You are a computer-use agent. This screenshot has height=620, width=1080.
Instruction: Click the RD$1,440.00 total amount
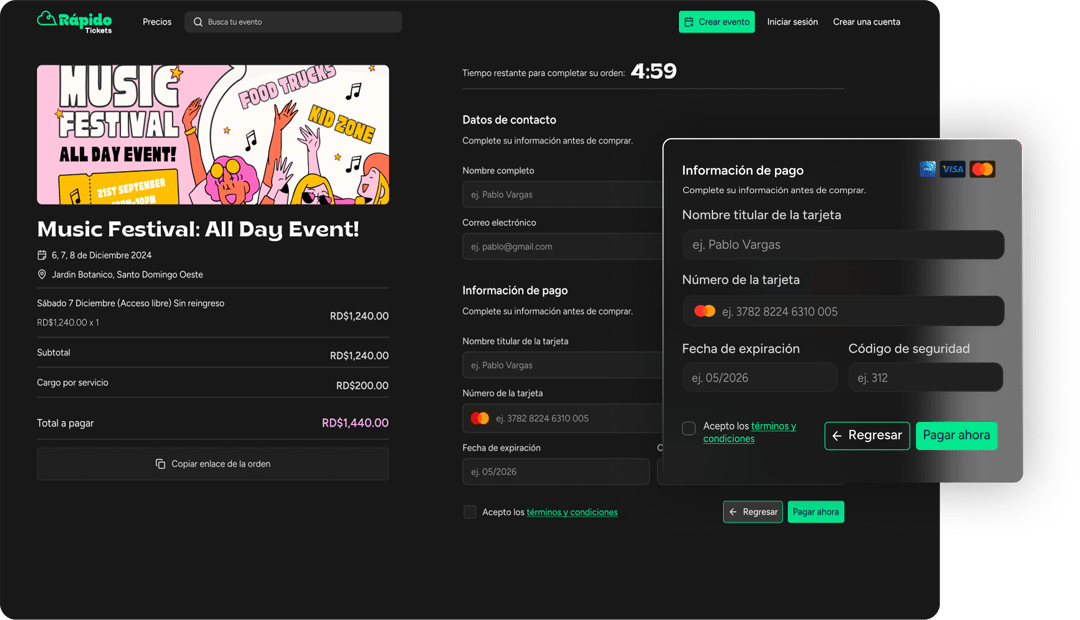(x=355, y=423)
